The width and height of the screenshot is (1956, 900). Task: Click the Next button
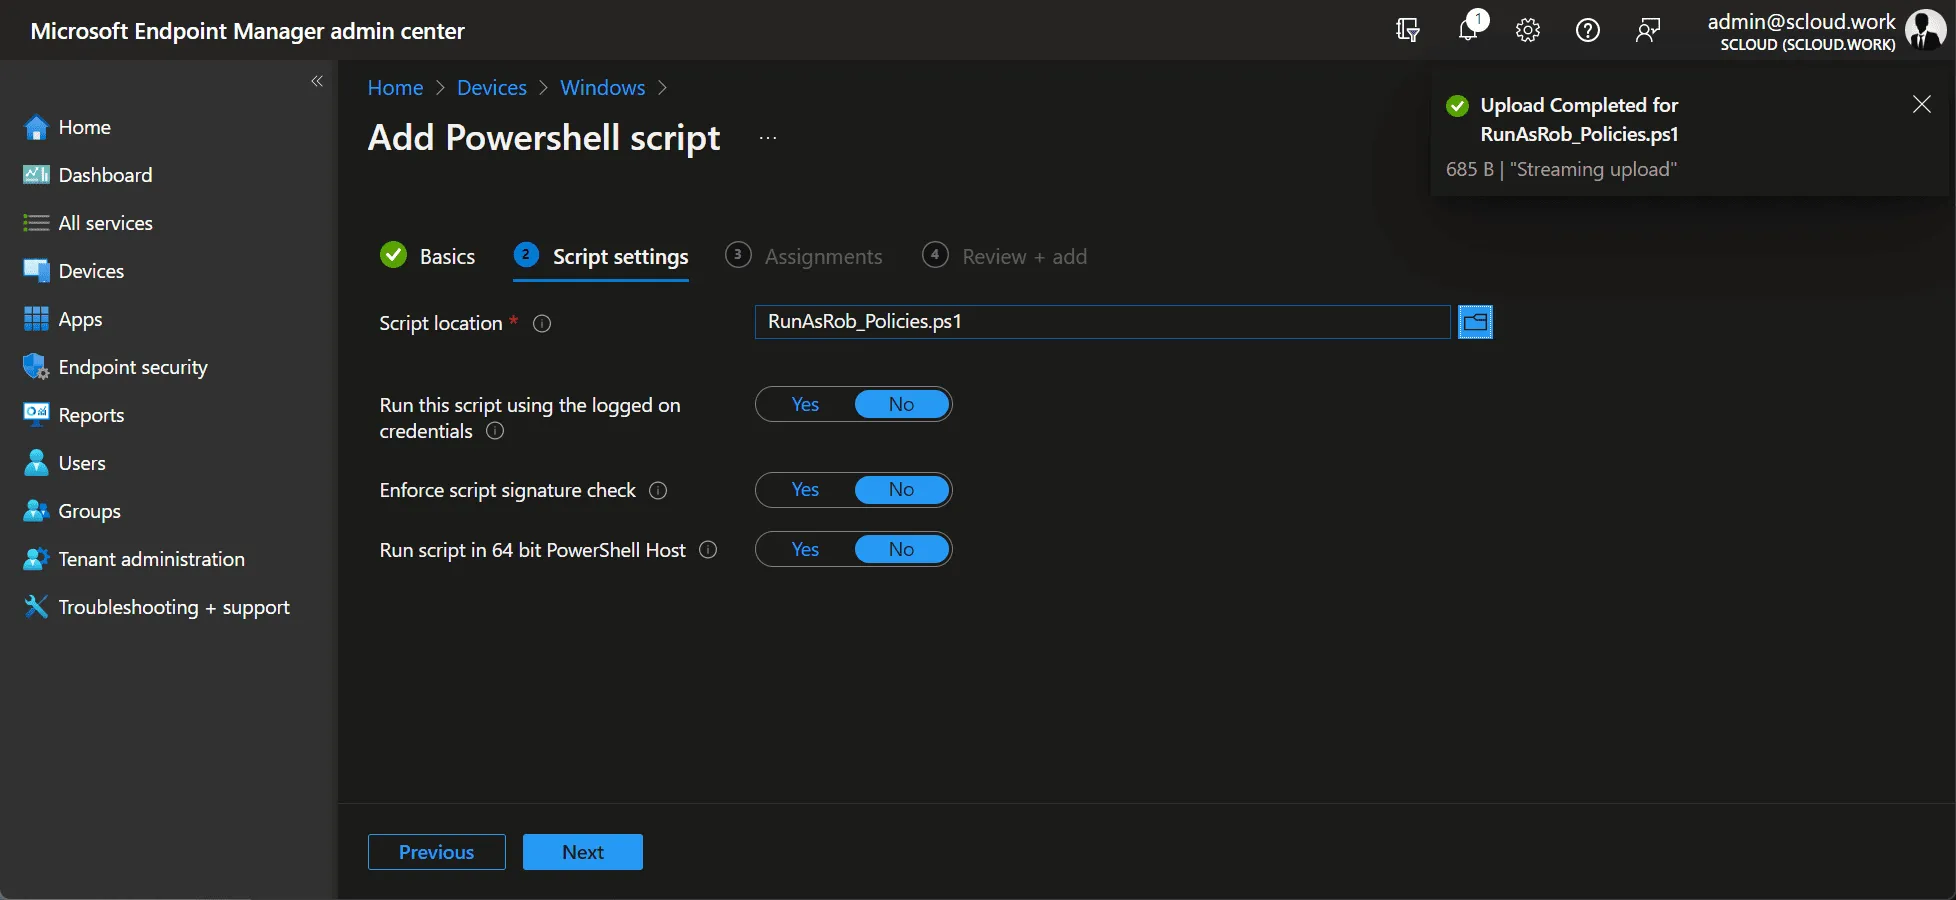tap(583, 852)
